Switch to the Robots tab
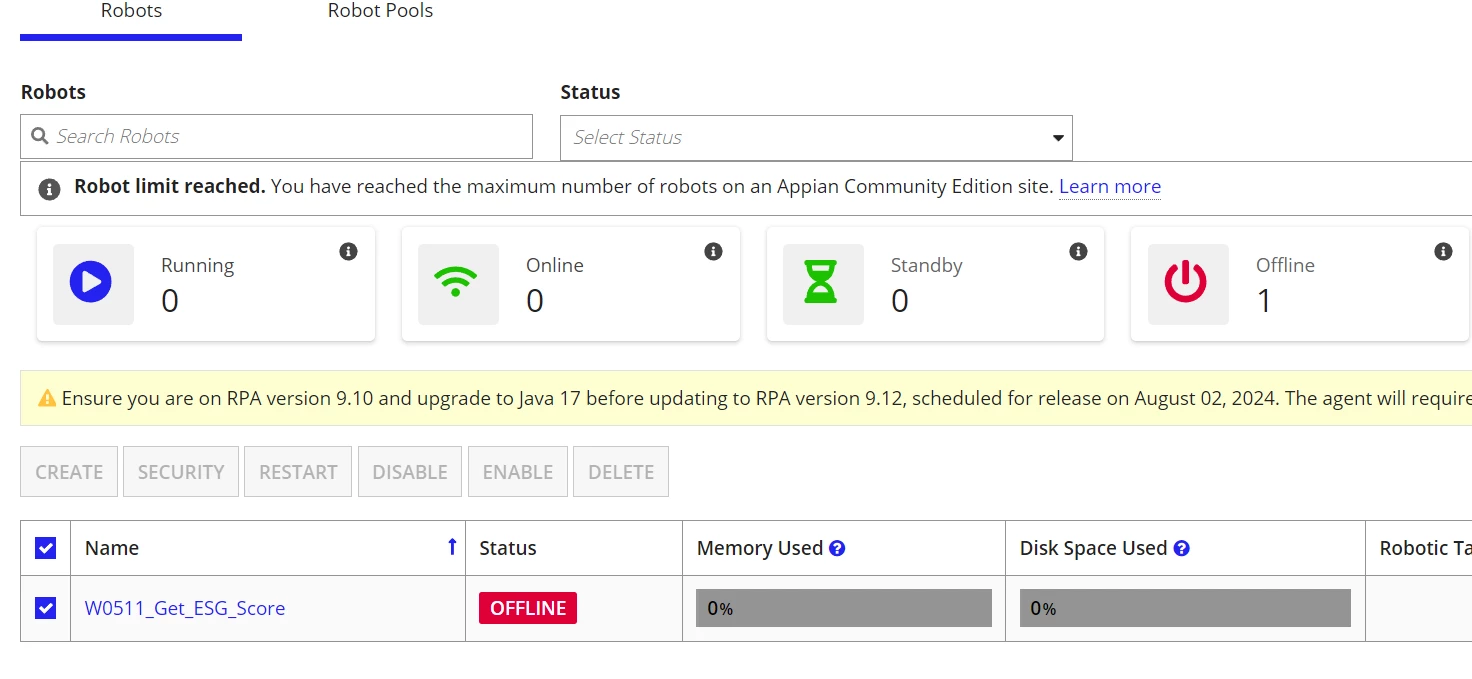The image size is (1472, 679). coord(131,12)
